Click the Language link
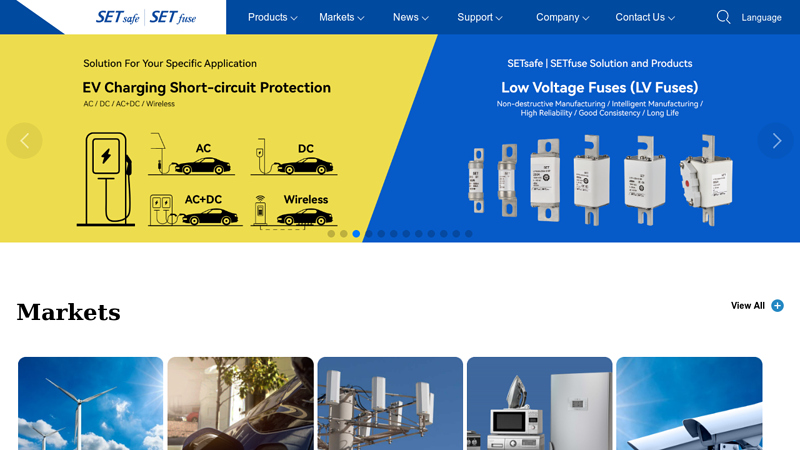The image size is (800, 450). (x=761, y=17)
